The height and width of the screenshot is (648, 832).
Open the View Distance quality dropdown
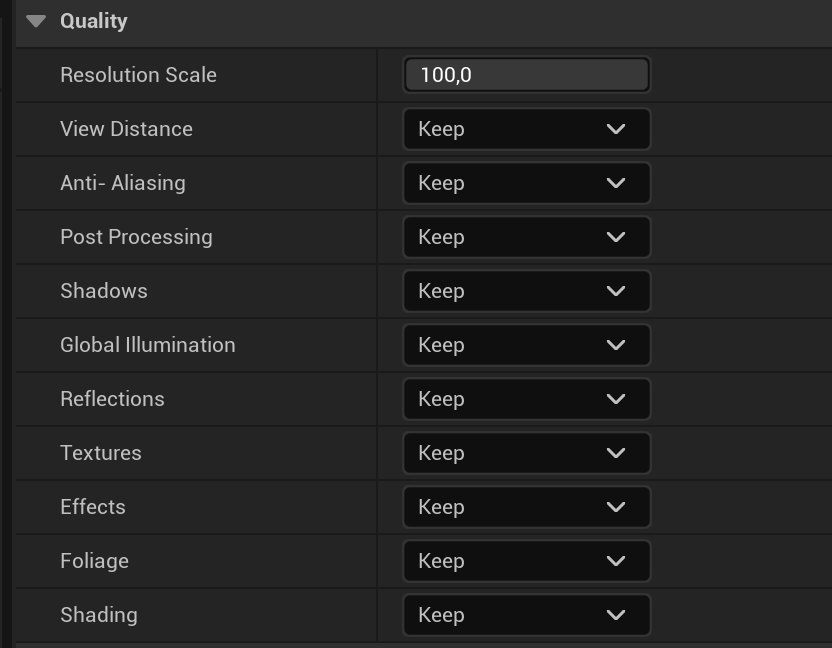coord(526,129)
